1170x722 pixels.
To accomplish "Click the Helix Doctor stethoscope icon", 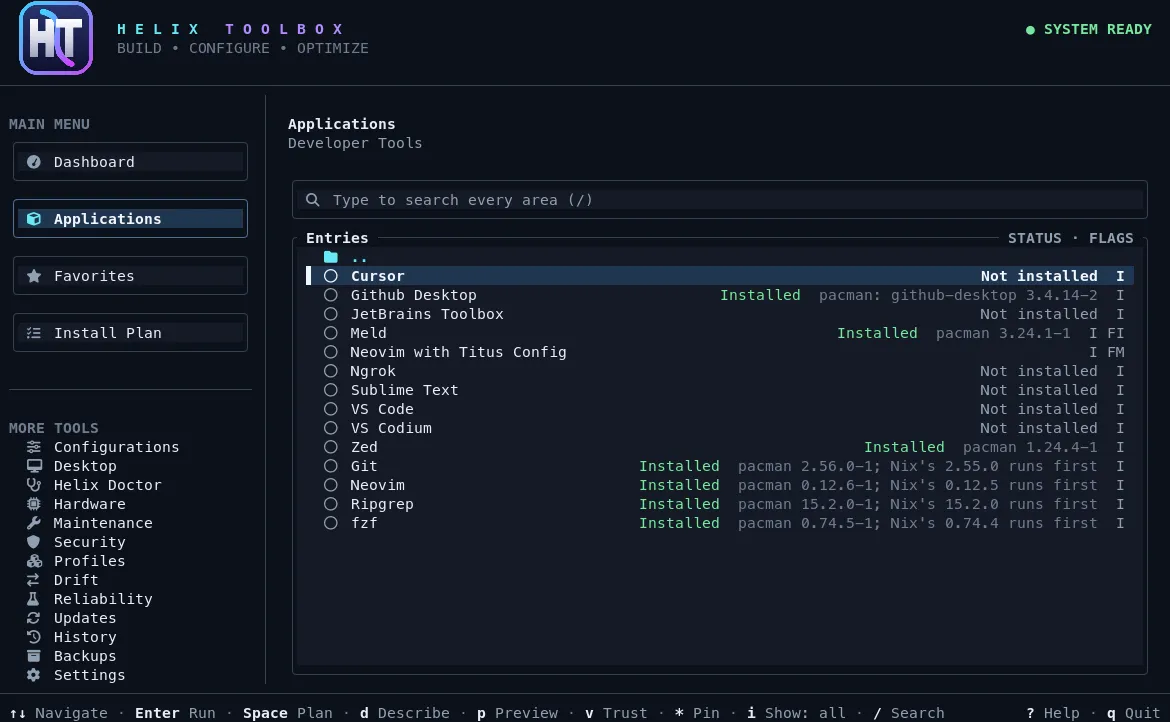I will 34,485.
